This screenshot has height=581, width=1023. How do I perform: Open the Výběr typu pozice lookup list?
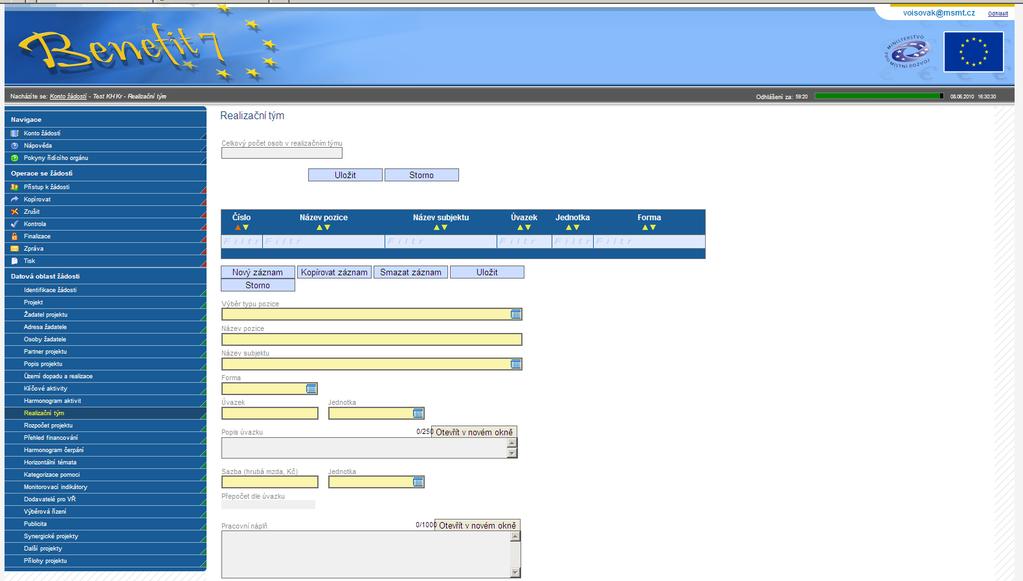(x=516, y=314)
